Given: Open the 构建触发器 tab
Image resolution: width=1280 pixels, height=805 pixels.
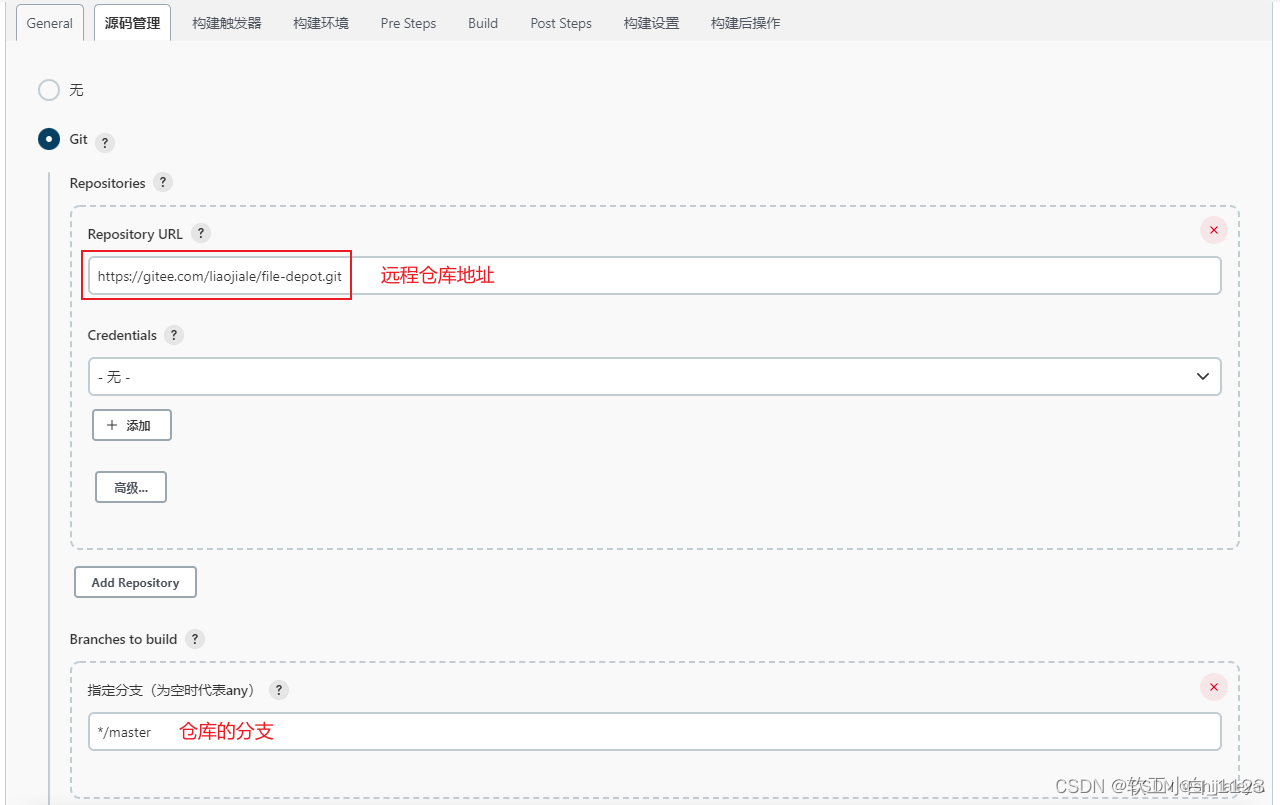Looking at the screenshot, I should [x=227, y=23].
